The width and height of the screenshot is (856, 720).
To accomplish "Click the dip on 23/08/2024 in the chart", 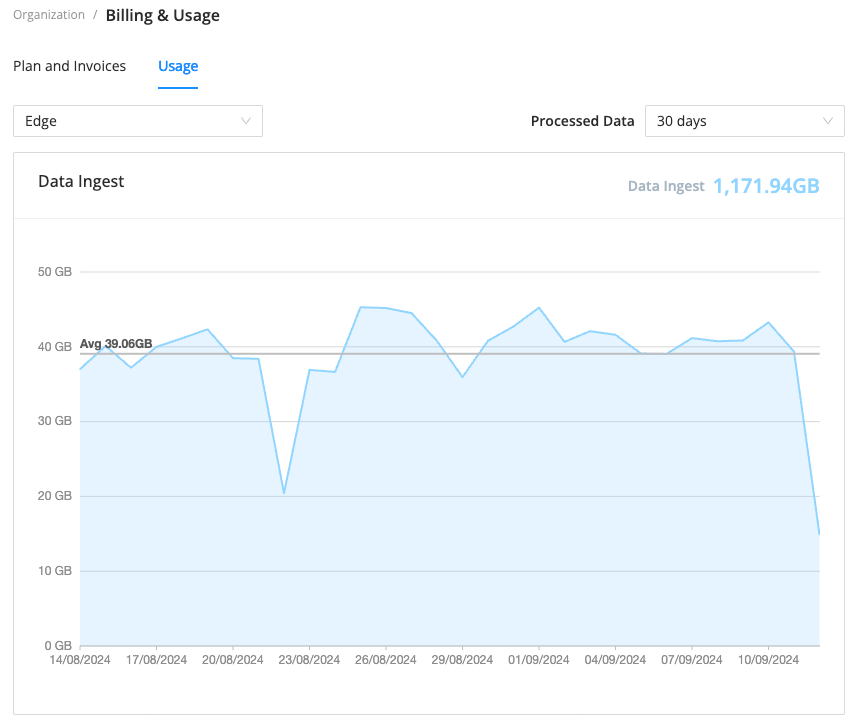I will click(283, 491).
